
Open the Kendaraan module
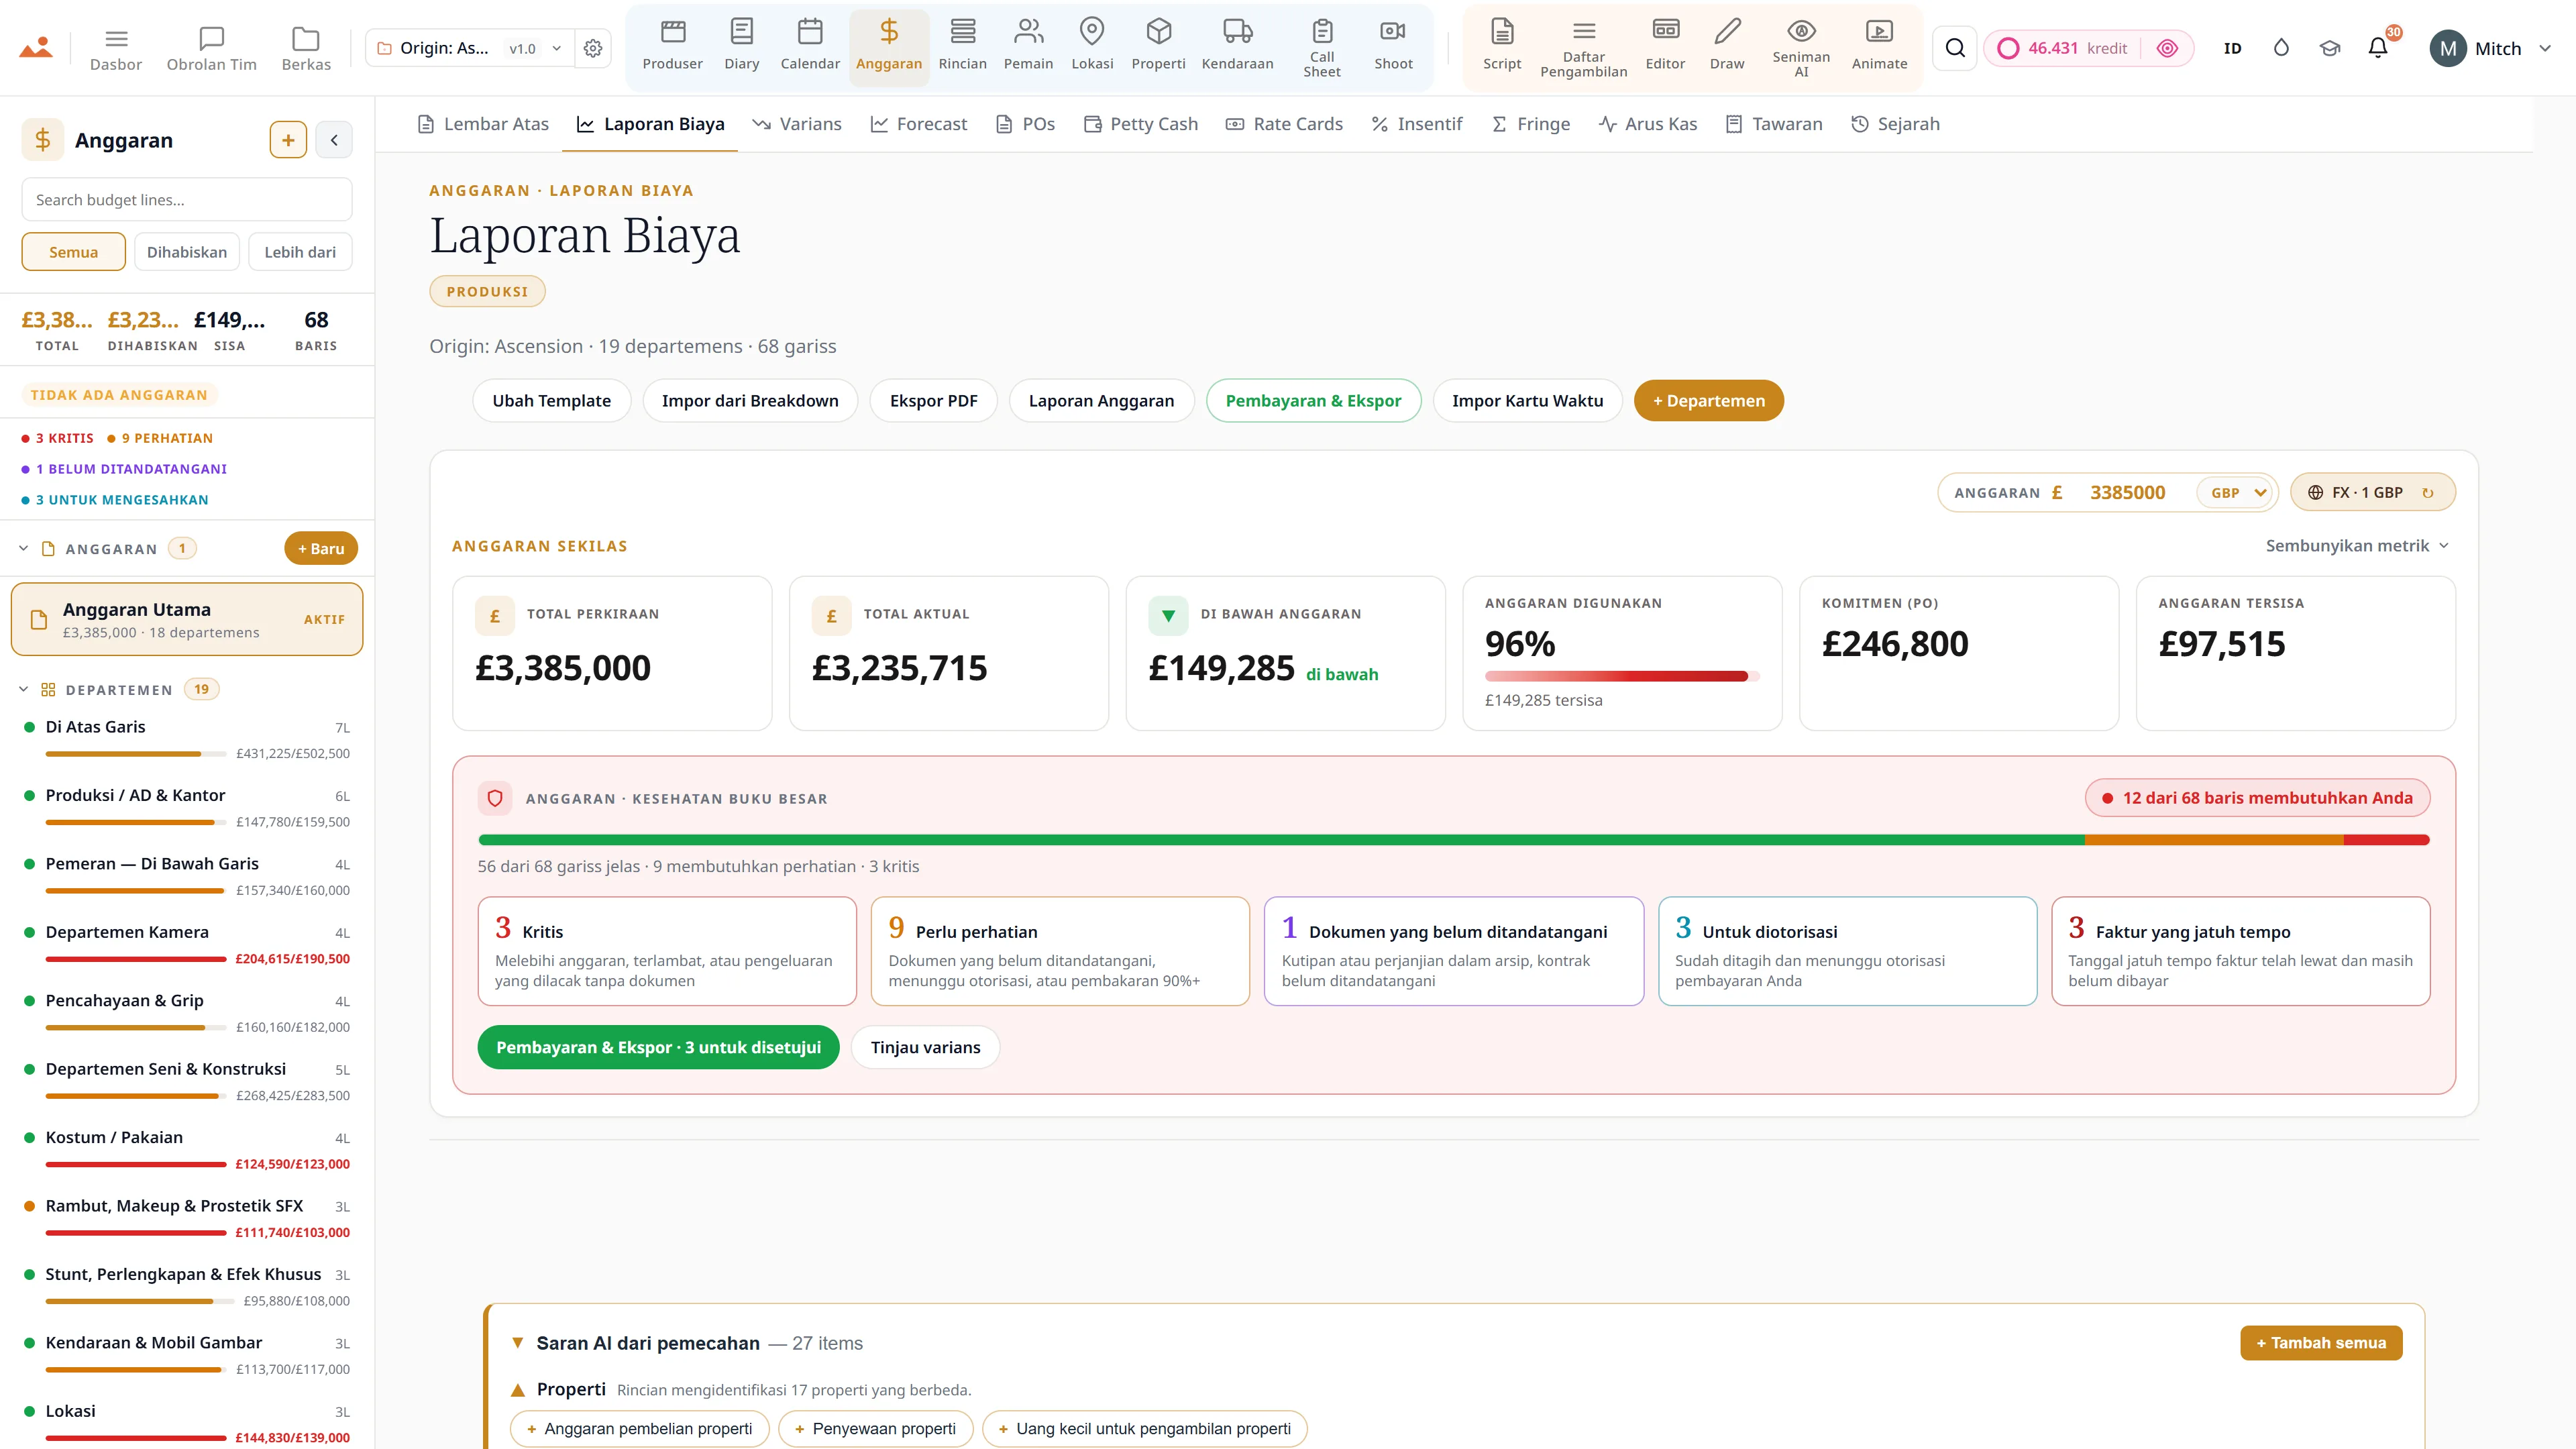(x=1237, y=46)
